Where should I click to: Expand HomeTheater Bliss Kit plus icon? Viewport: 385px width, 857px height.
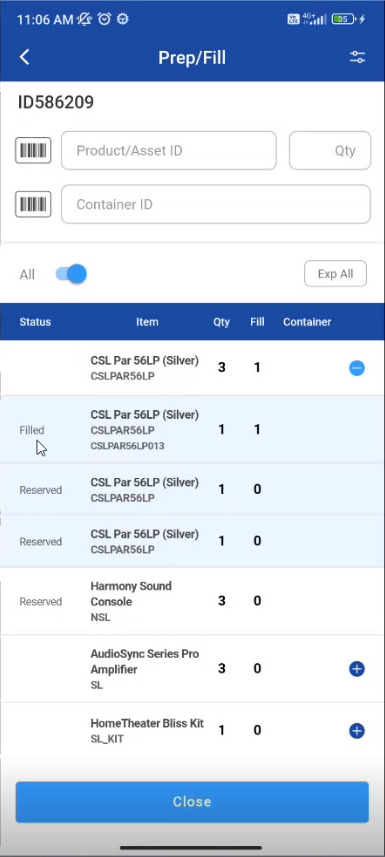coord(357,731)
